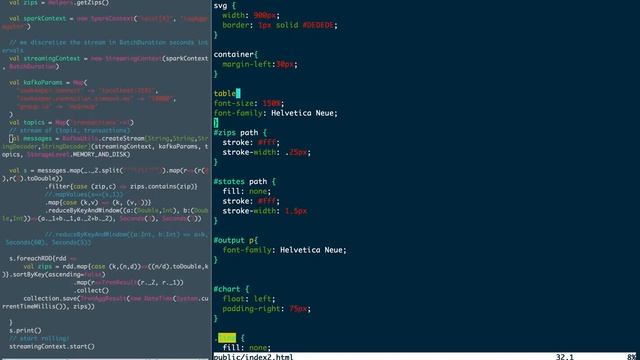Click the 'val kafkaParams' line in left pane

[x=48, y=83]
